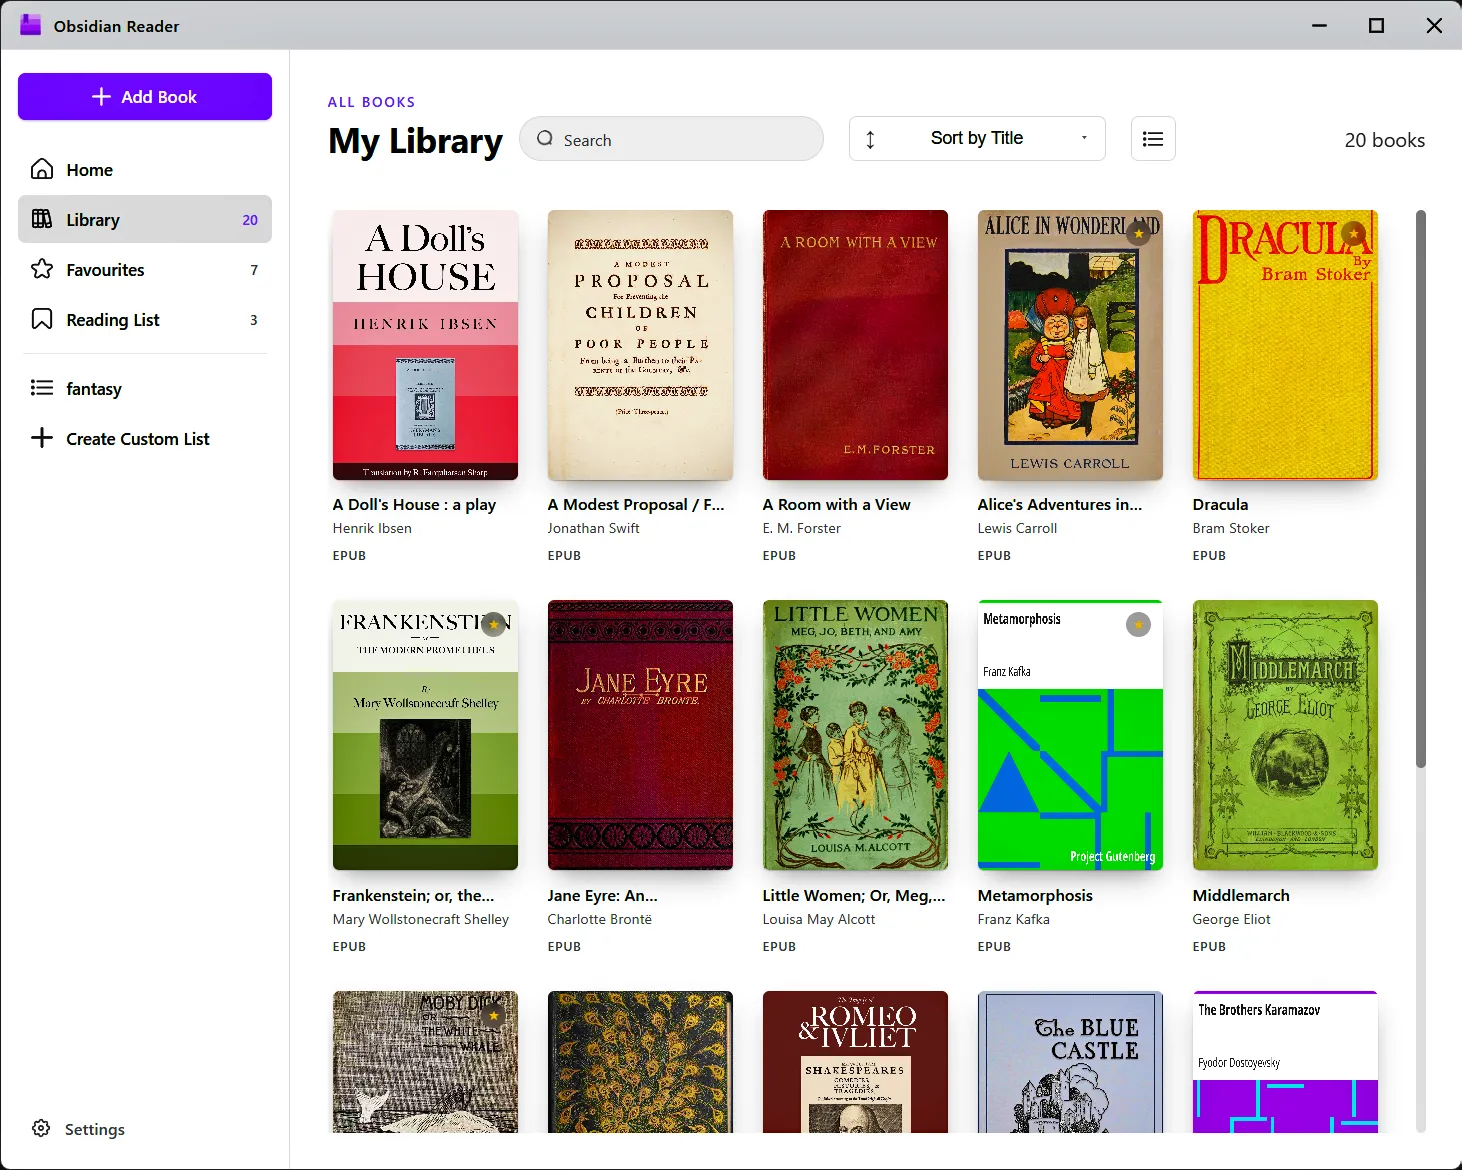Open Jane Eyre book cover
Screen dimensions: 1462x1170
pos(640,735)
